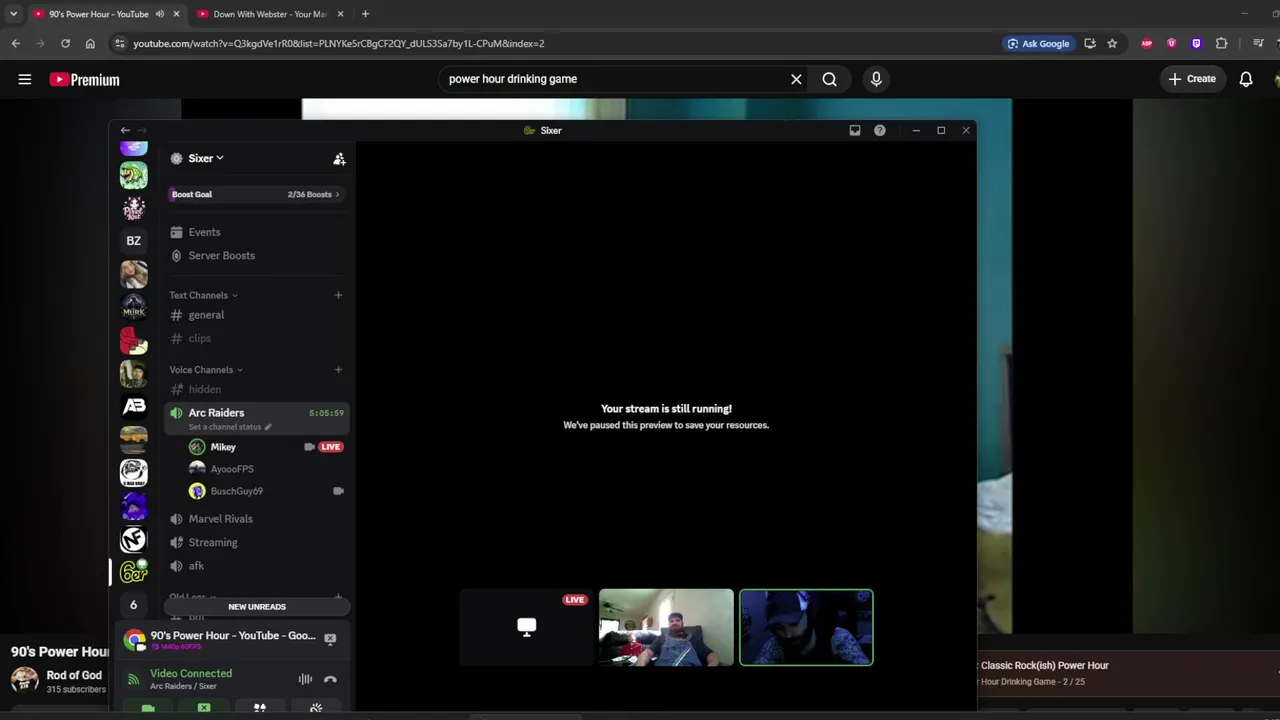The image size is (1280, 720).
Task: Select the Arc Raiders voice channel
Action: 216,413
